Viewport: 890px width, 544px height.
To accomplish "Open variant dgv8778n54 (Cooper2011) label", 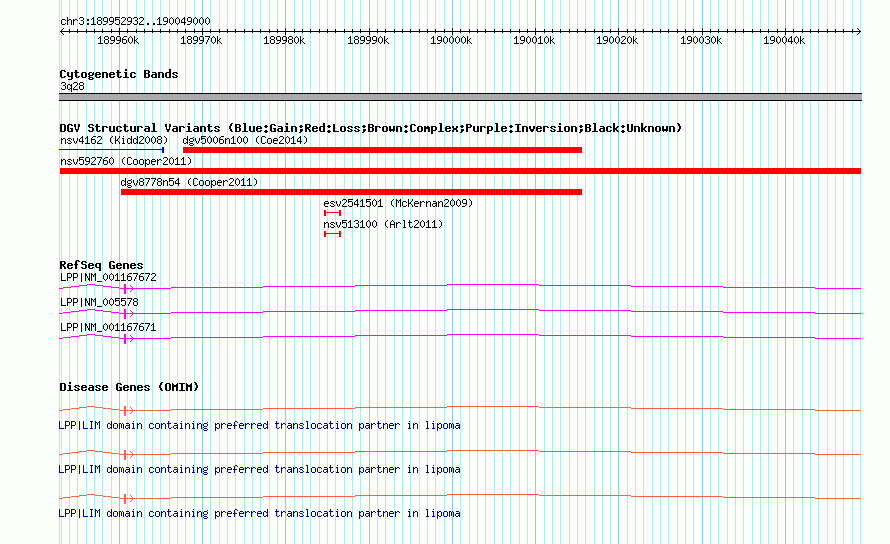I will (189, 182).
